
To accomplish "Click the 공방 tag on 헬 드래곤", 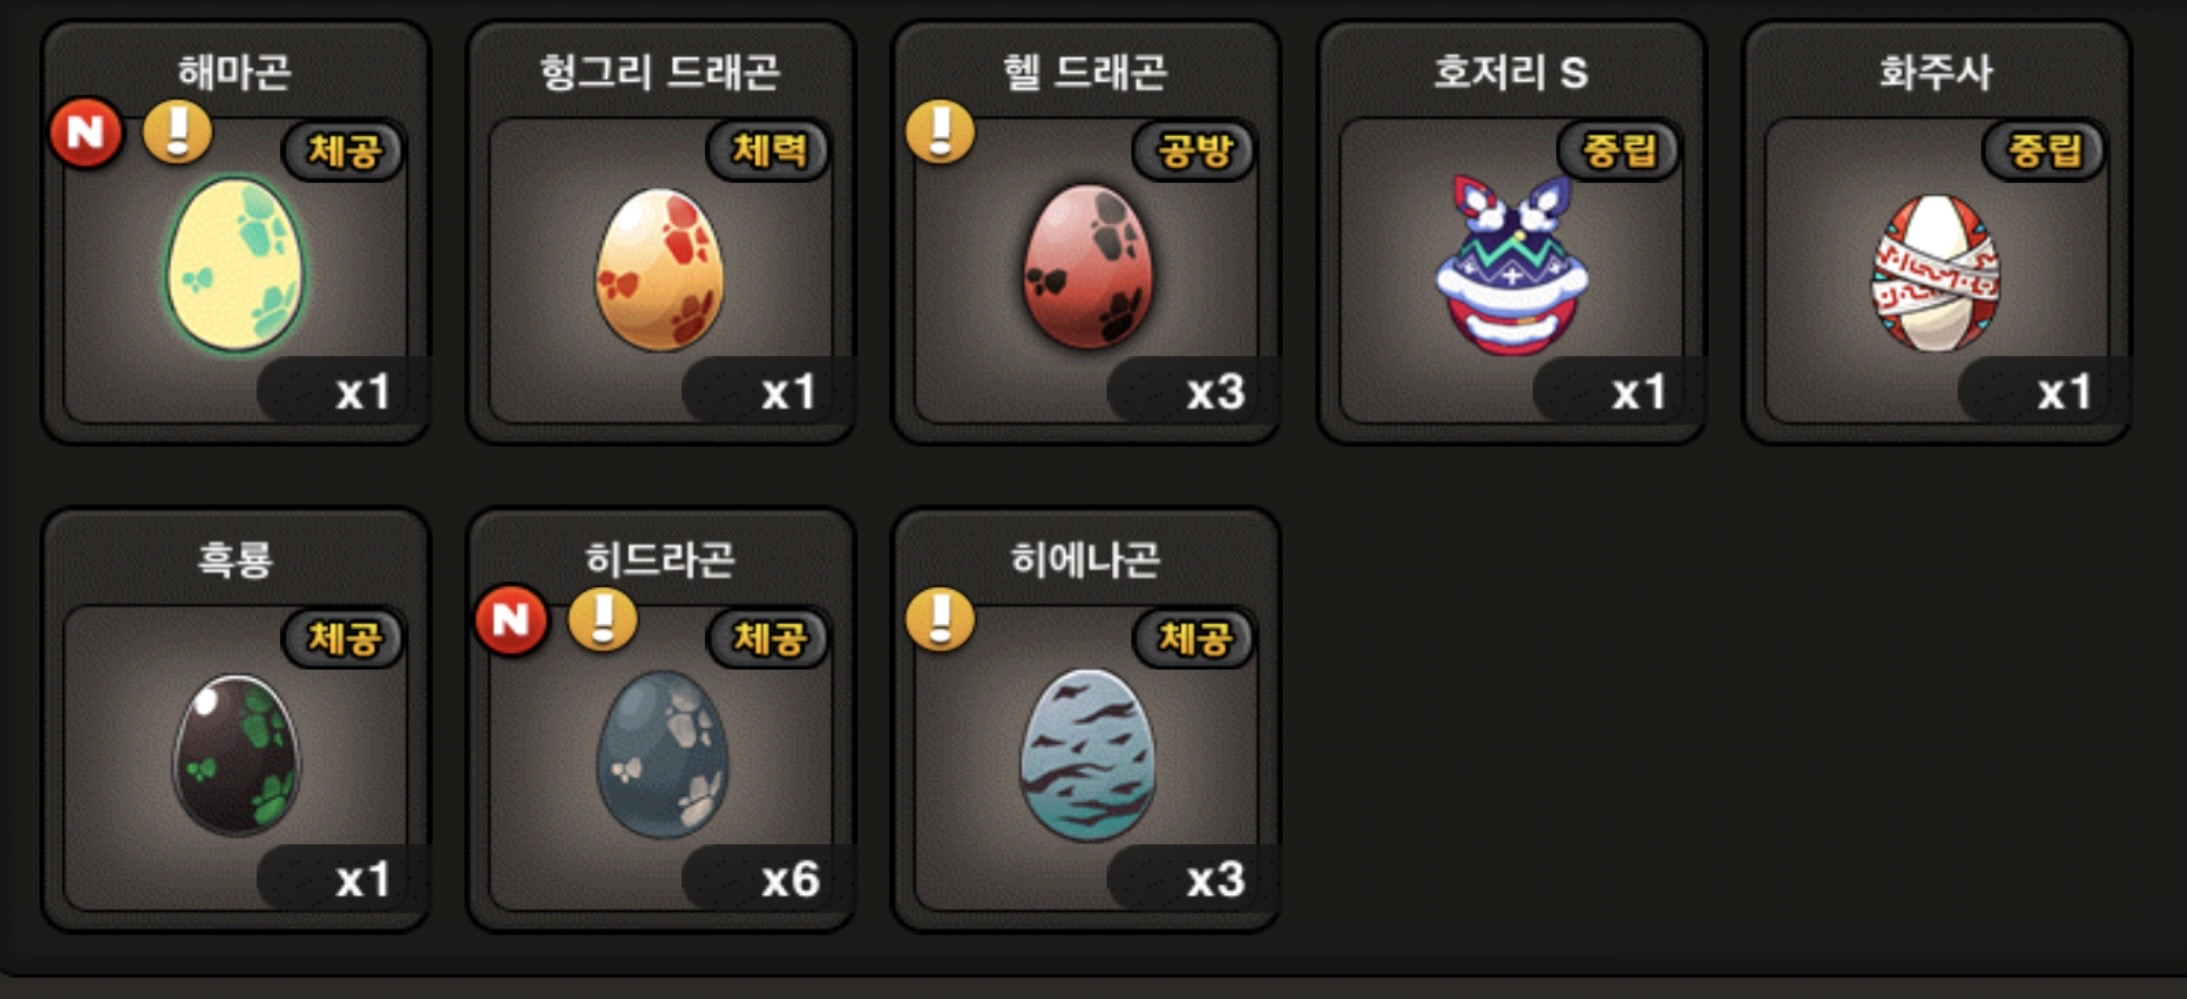I will (1194, 150).
